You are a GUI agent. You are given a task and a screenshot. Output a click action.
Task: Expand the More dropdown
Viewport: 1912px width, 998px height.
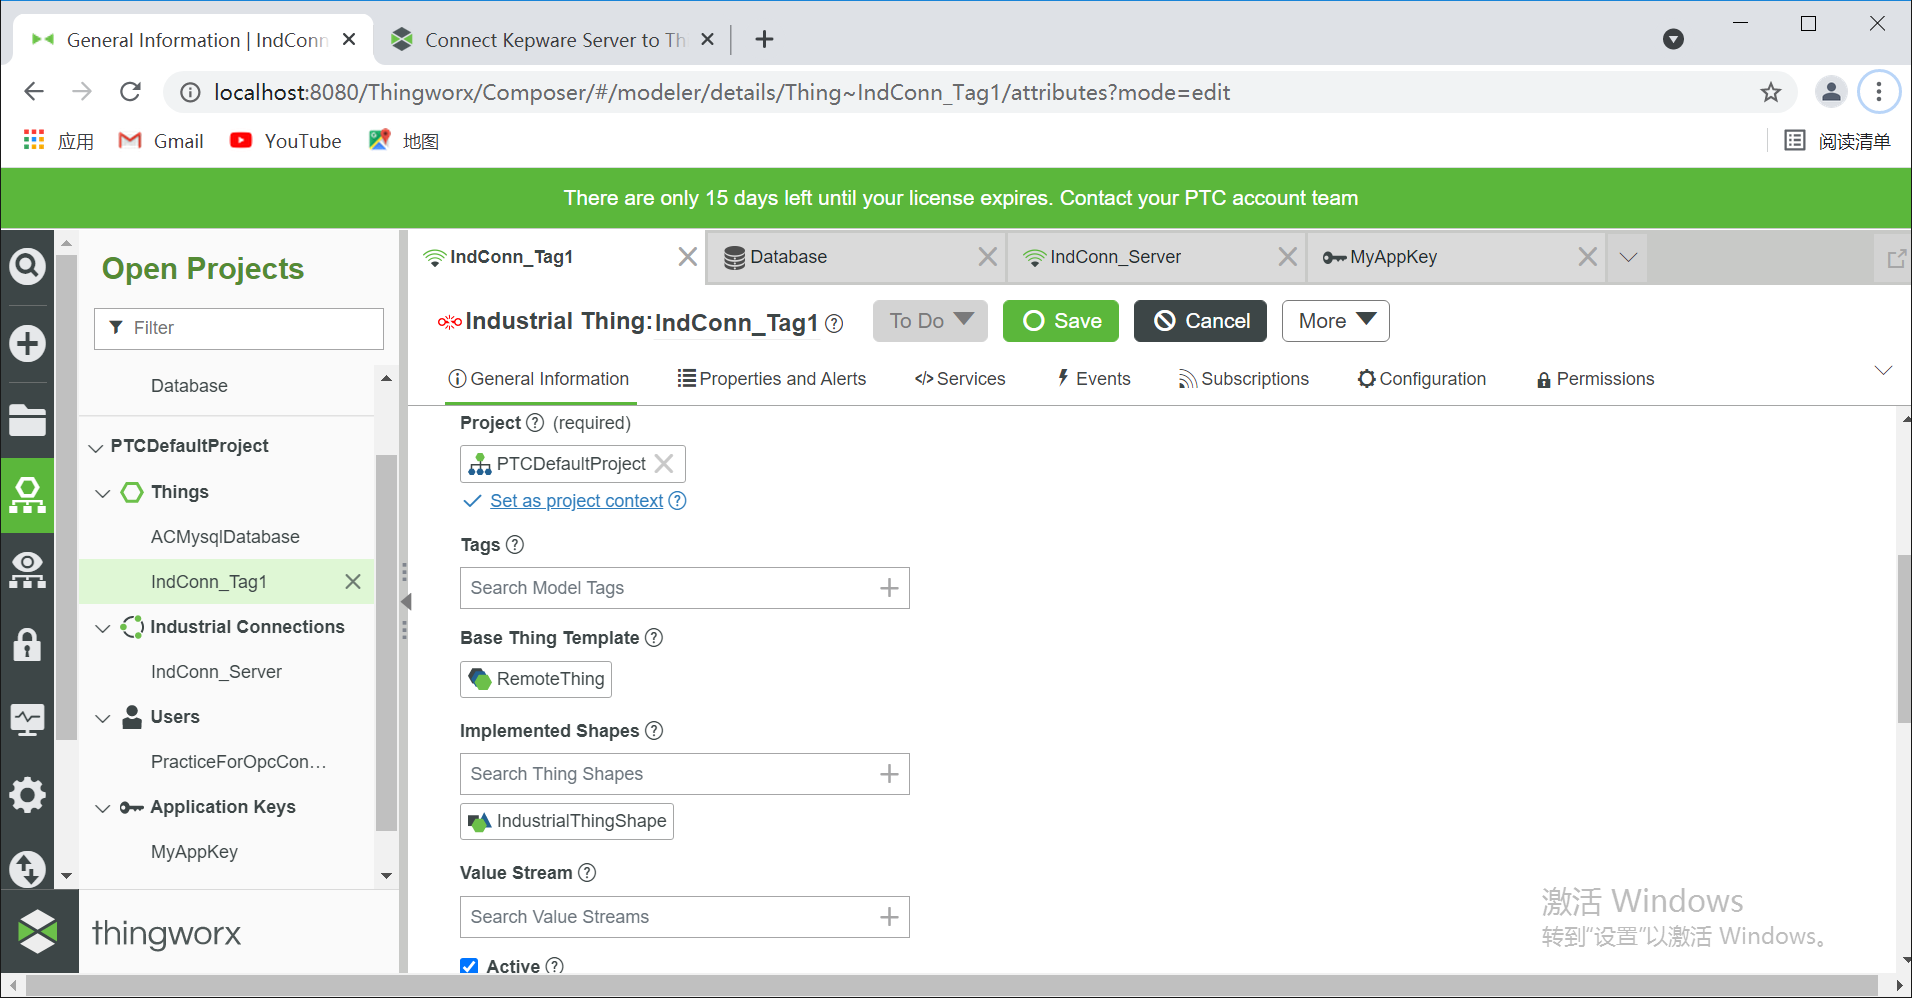[x=1334, y=321]
